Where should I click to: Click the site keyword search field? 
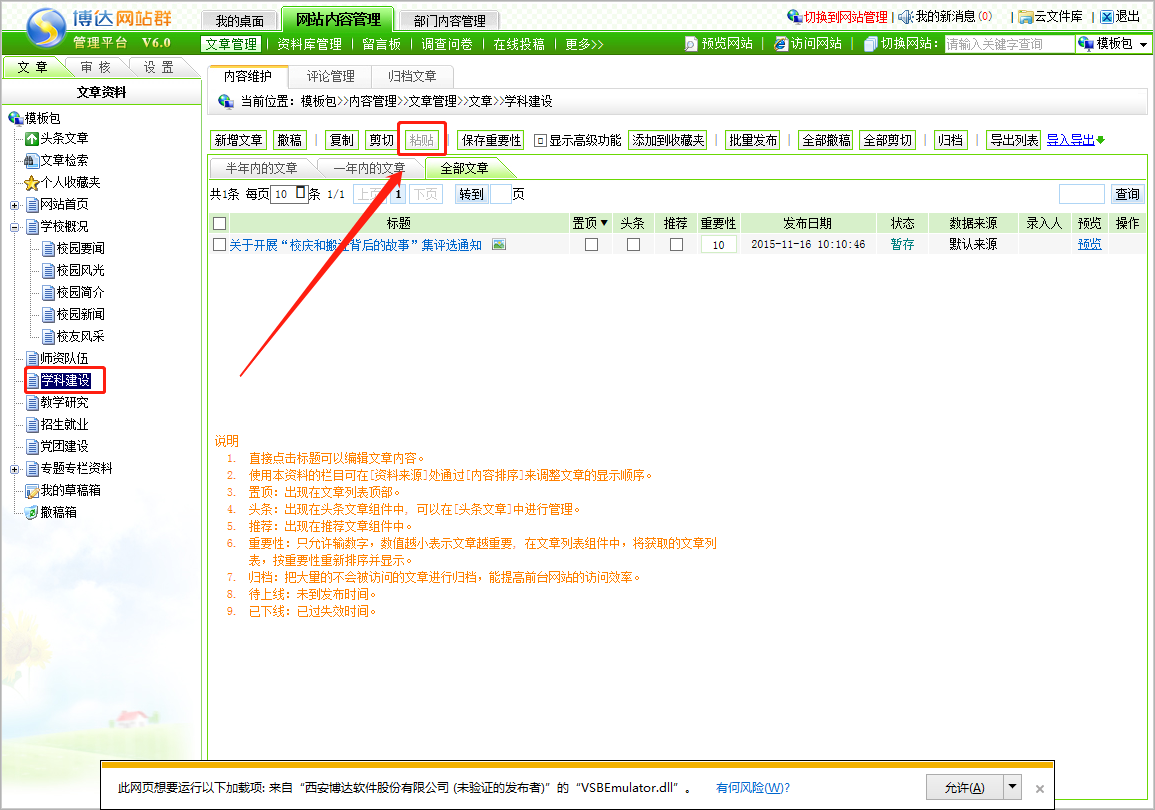click(1009, 44)
